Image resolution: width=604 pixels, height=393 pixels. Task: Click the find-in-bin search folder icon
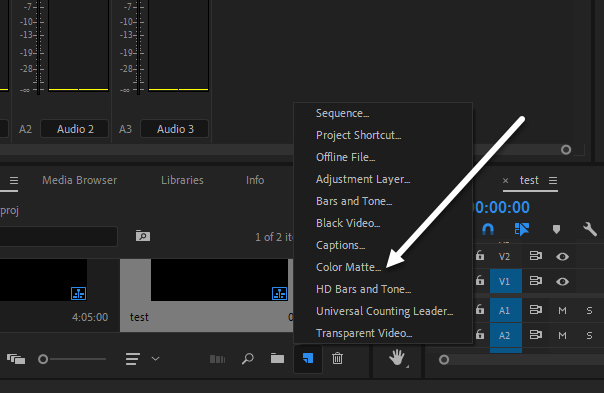[143, 235]
